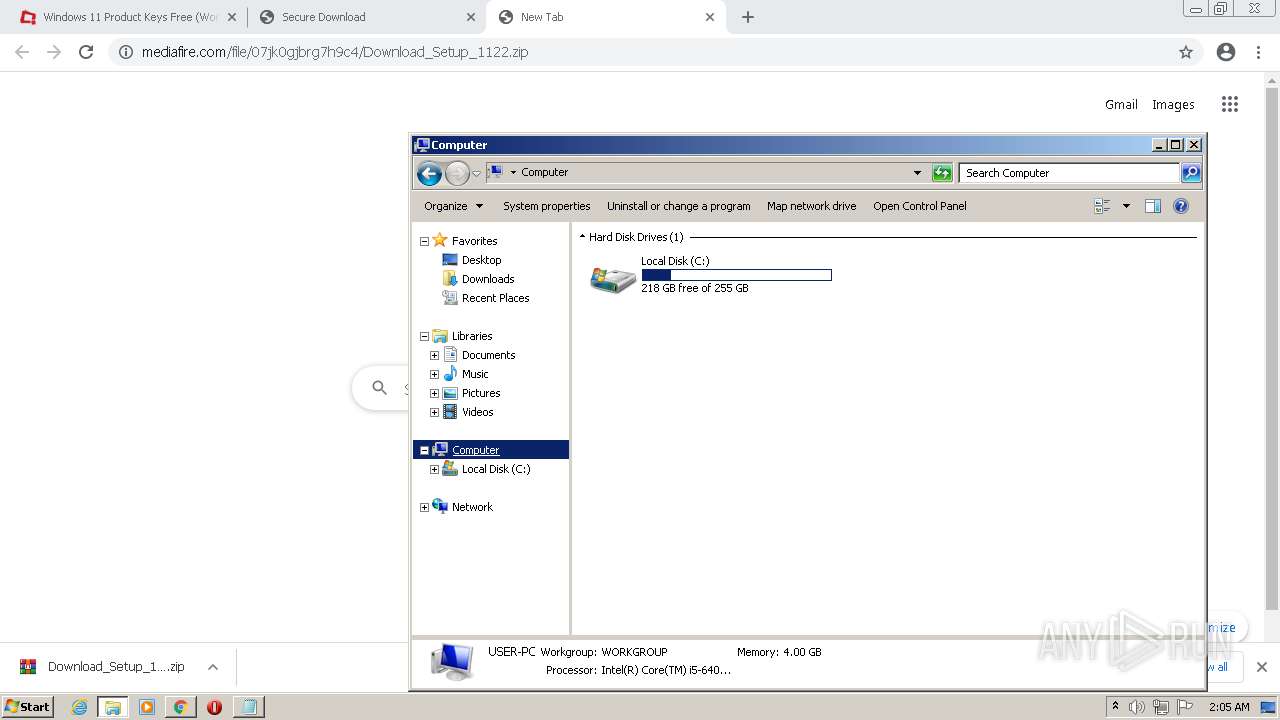Screen dimensions: 1280x720
Task: Select Network in the navigation pane
Action: pos(472,507)
